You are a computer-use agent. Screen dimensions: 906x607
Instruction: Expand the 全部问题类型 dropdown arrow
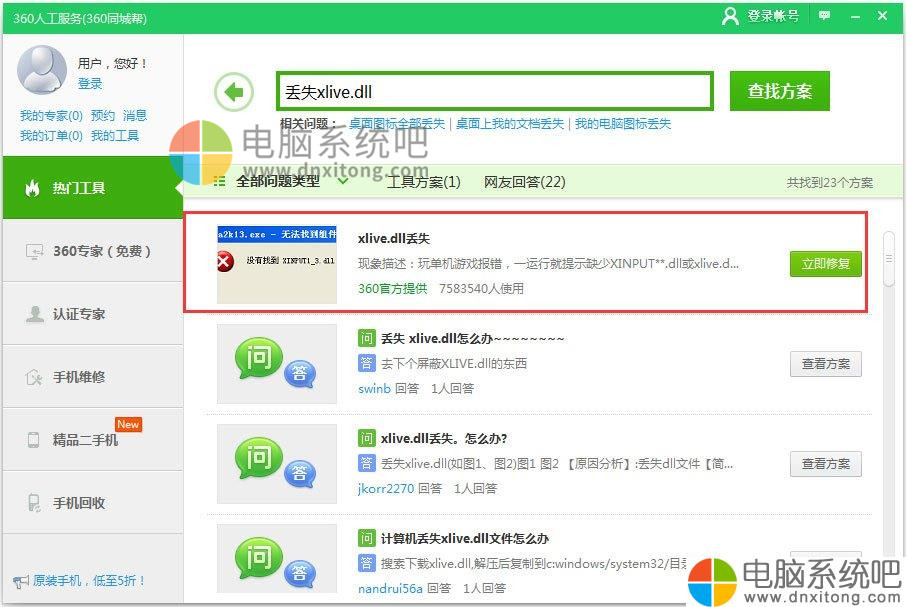tap(343, 181)
